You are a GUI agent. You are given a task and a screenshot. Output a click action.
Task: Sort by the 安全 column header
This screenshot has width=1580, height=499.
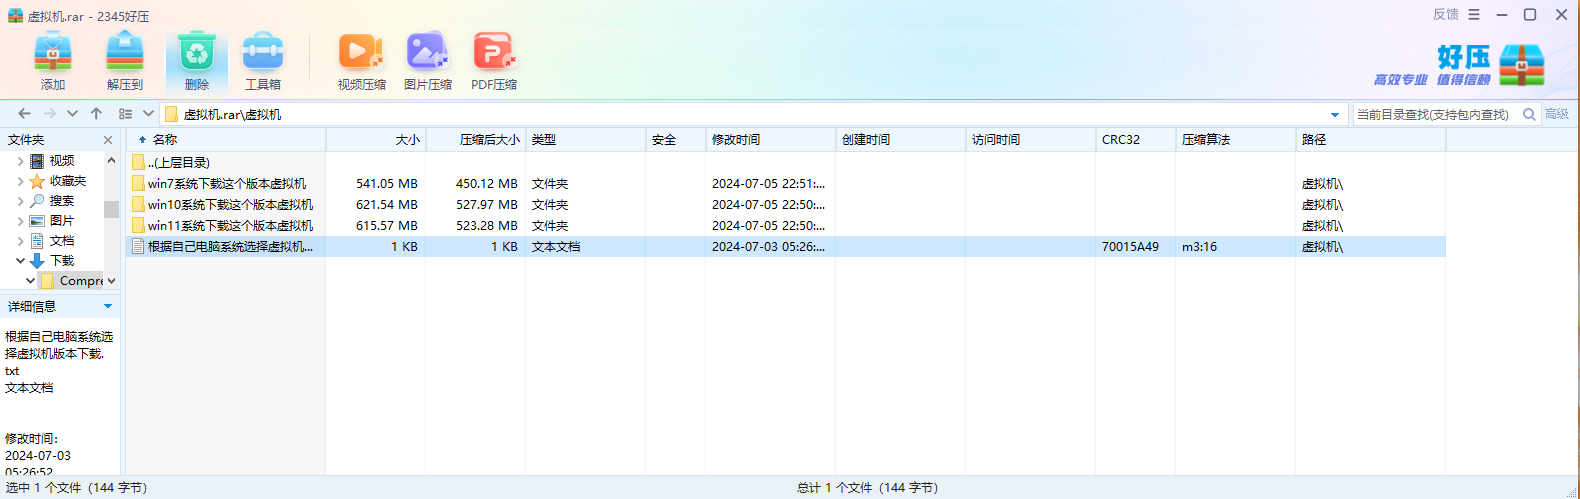[x=676, y=140]
